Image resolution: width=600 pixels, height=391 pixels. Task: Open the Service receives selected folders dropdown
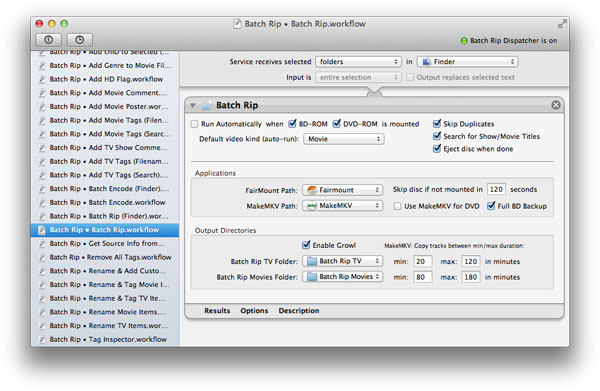[358, 62]
